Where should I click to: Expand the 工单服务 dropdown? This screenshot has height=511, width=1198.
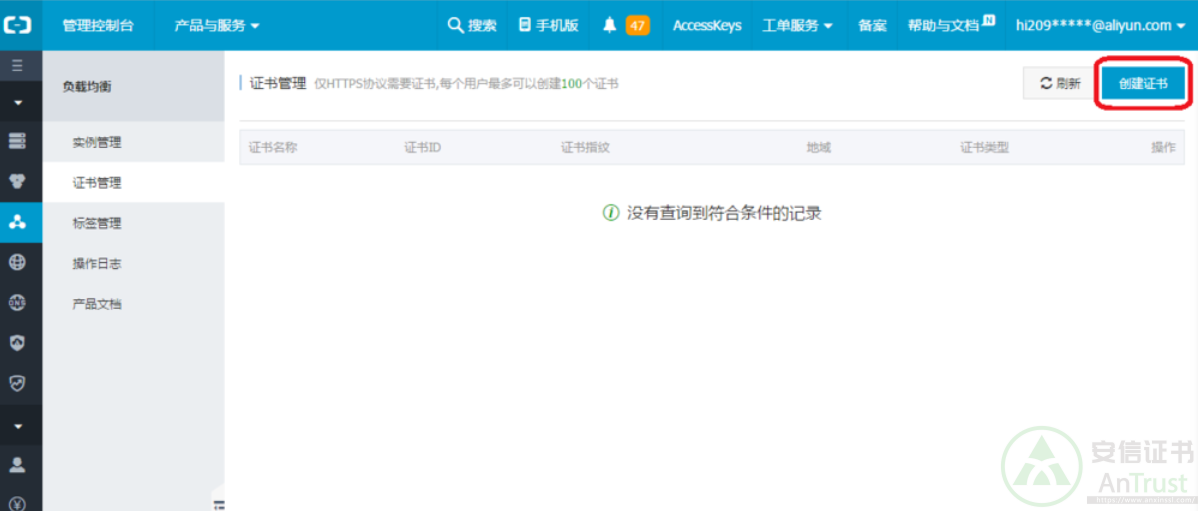coord(797,25)
